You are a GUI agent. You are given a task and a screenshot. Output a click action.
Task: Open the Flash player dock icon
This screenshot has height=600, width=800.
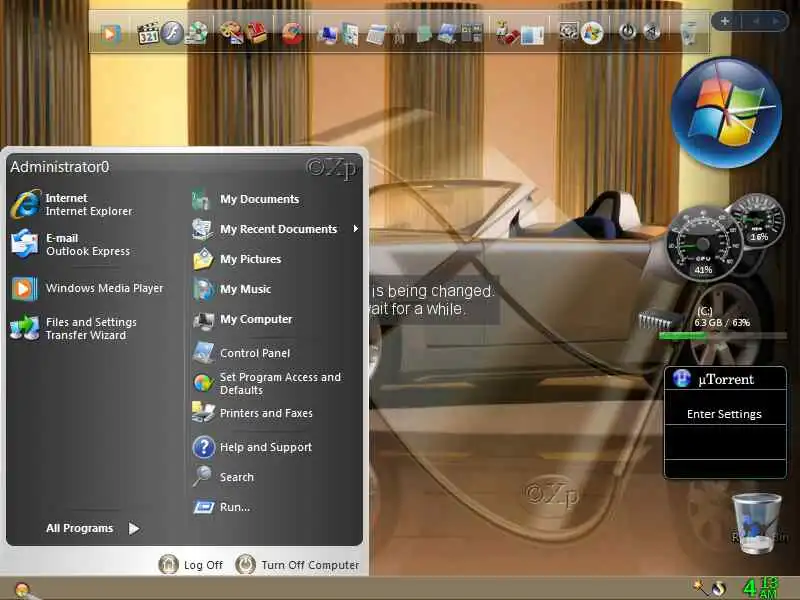point(172,33)
